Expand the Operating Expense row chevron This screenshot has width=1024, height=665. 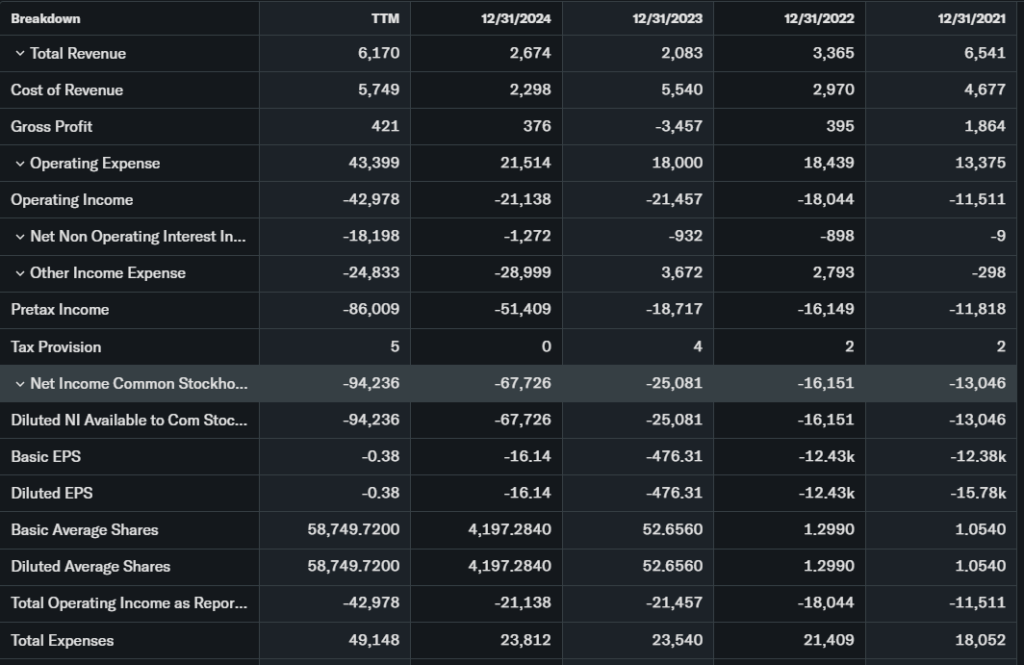[19, 164]
